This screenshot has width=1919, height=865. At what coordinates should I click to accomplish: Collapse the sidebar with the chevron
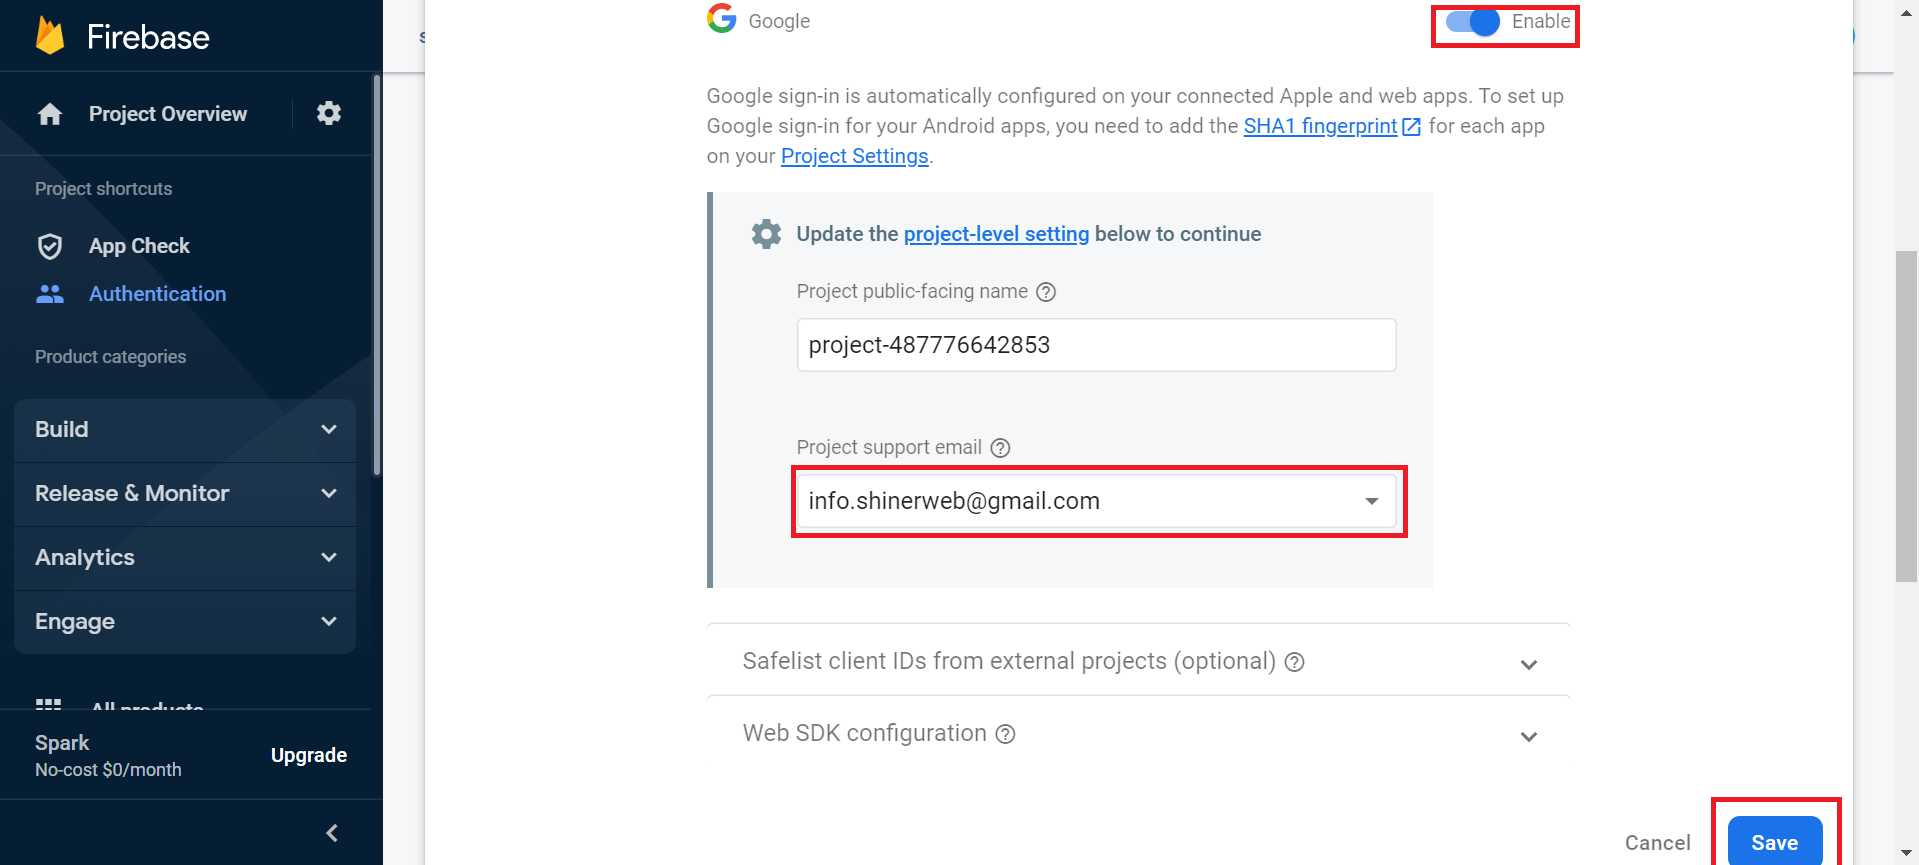[331, 832]
